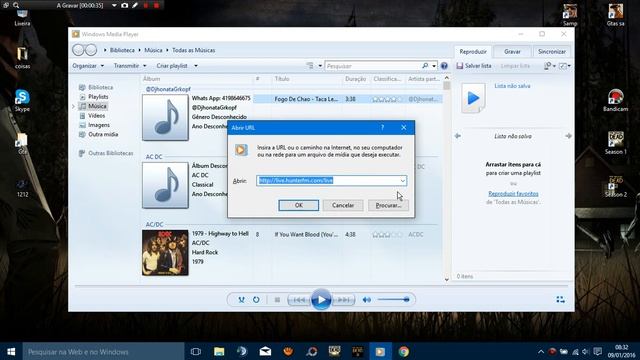Open the Biblioteca breadcrumb
This screenshot has width=640, height=360.
(x=122, y=50)
